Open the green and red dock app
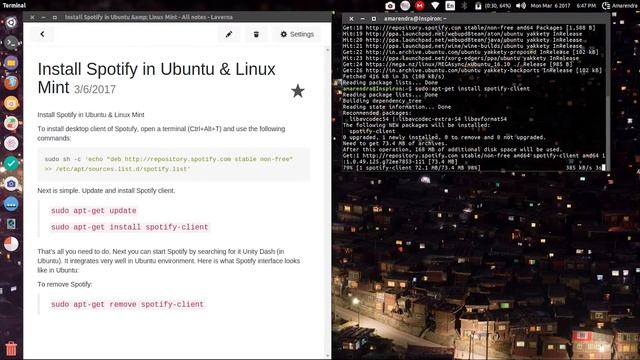640x360 pixels. click(11, 123)
